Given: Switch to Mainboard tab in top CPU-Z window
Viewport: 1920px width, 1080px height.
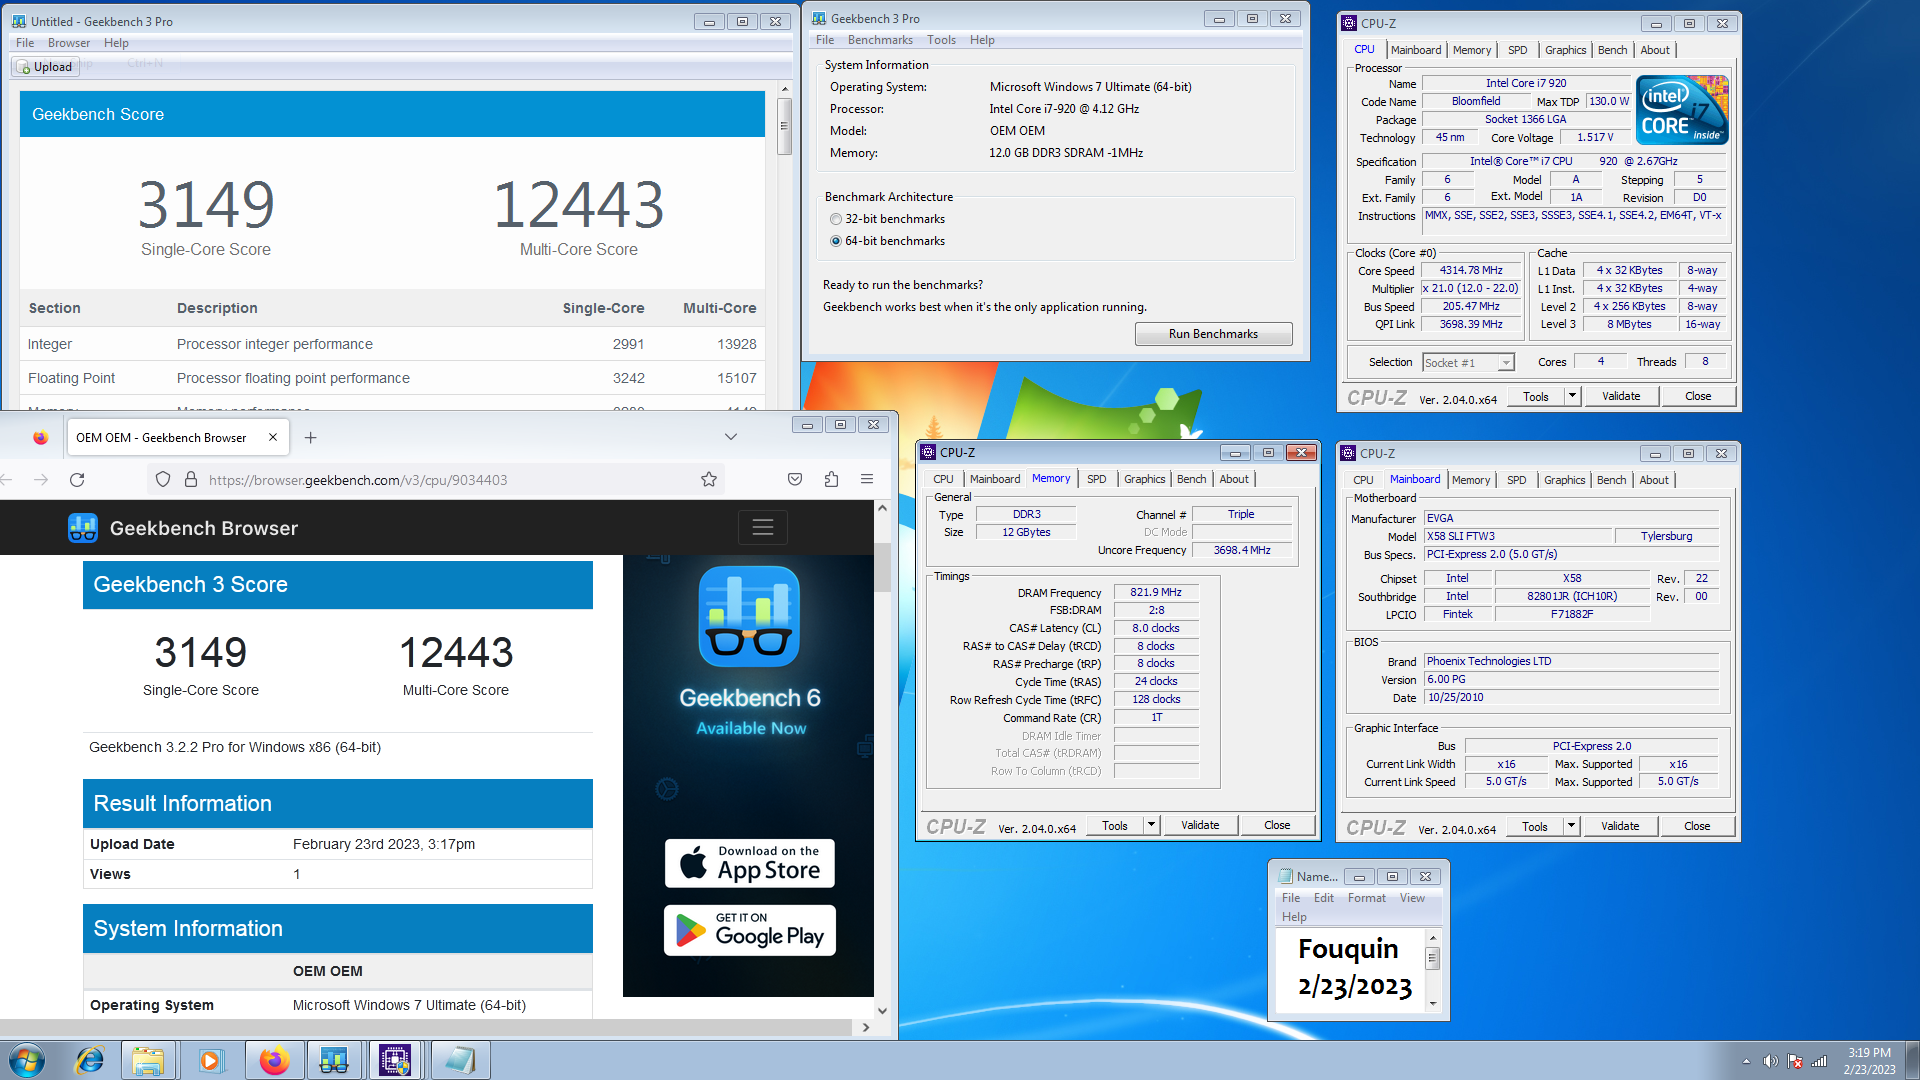Looking at the screenshot, I should click(x=1416, y=50).
